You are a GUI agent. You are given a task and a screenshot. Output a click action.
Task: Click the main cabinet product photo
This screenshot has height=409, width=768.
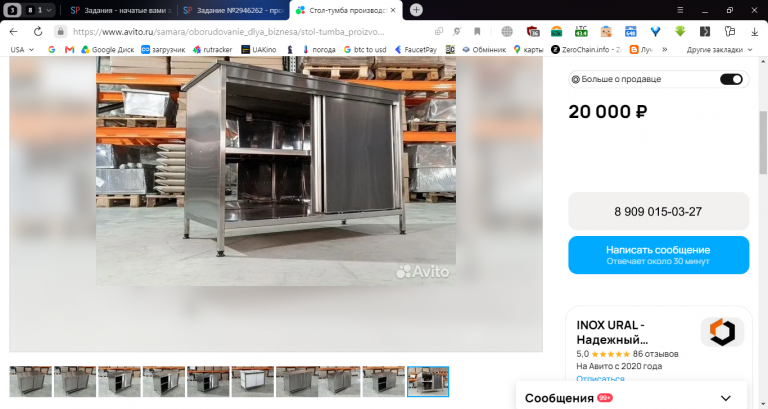(276, 170)
